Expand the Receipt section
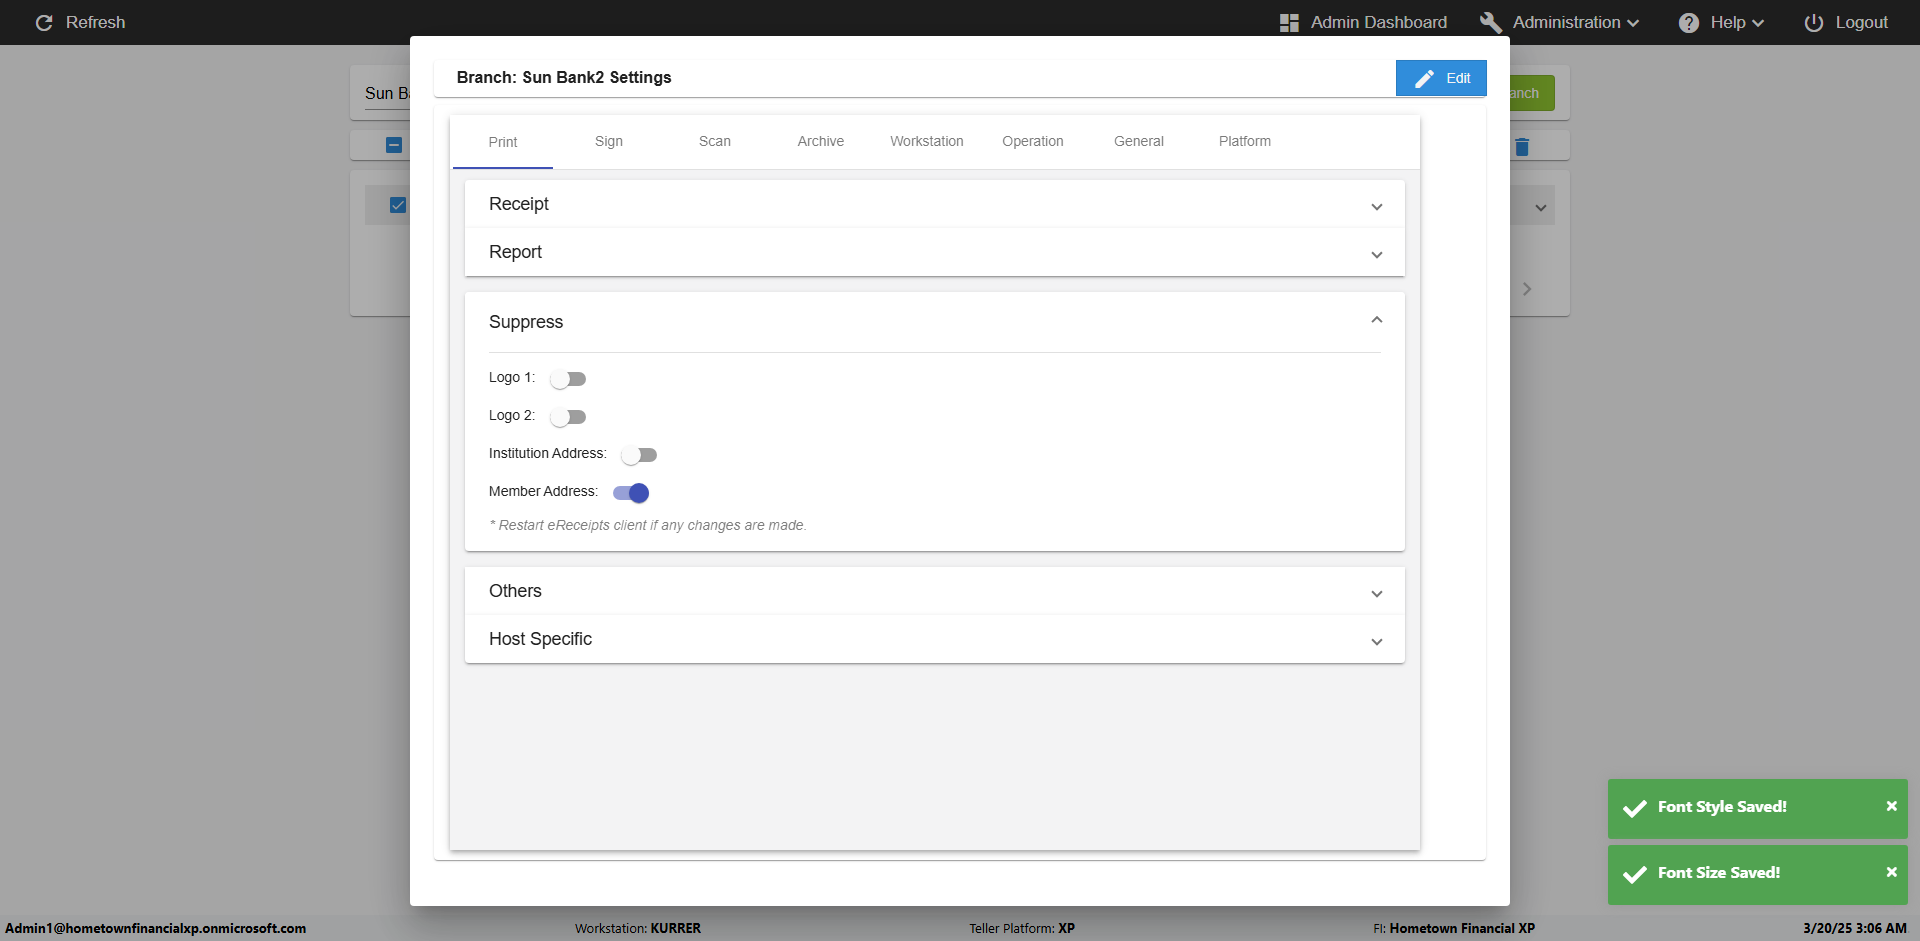1920x941 pixels. (1377, 206)
